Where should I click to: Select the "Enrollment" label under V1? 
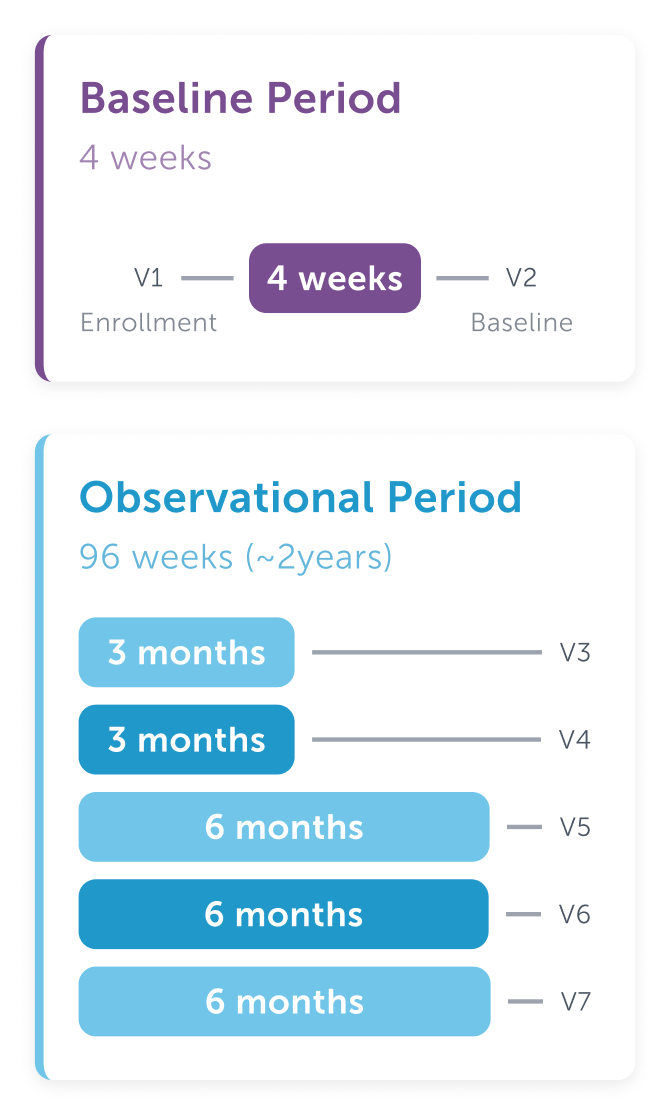148,323
